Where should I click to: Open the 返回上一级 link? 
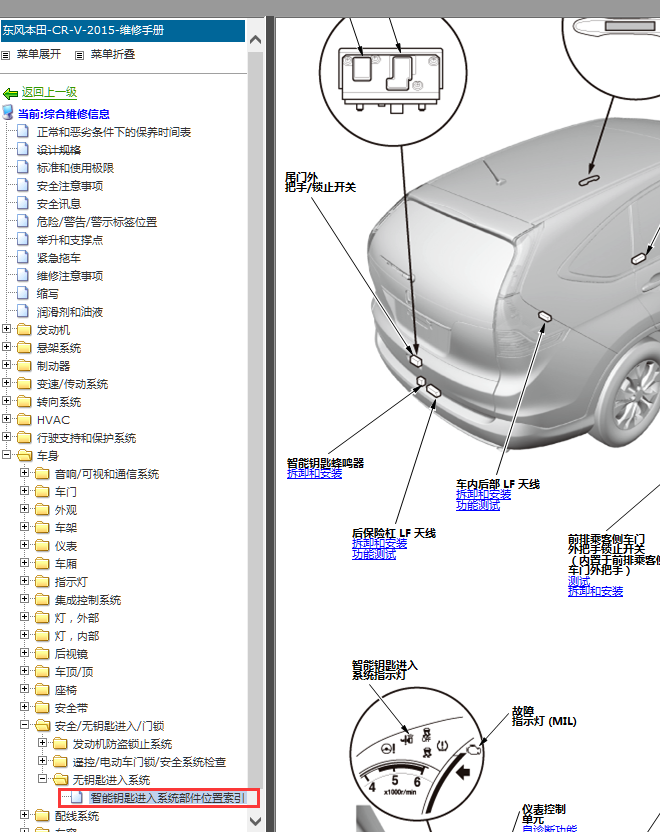pos(49,92)
